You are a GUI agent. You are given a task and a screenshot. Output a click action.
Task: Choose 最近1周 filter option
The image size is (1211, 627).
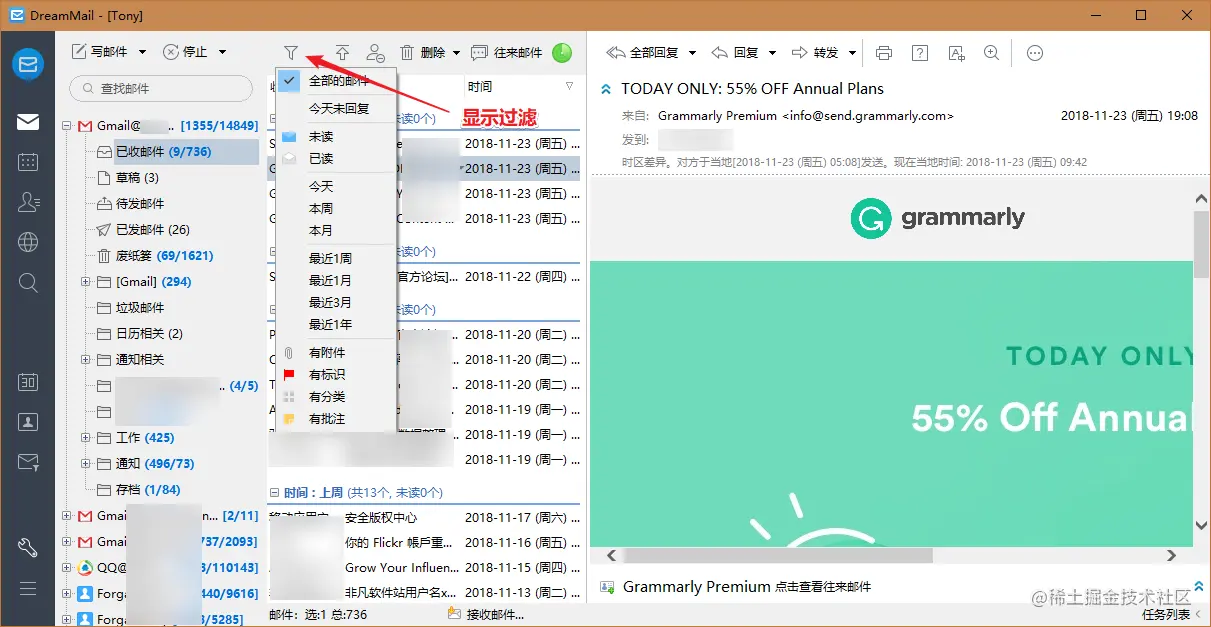click(x=336, y=259)
